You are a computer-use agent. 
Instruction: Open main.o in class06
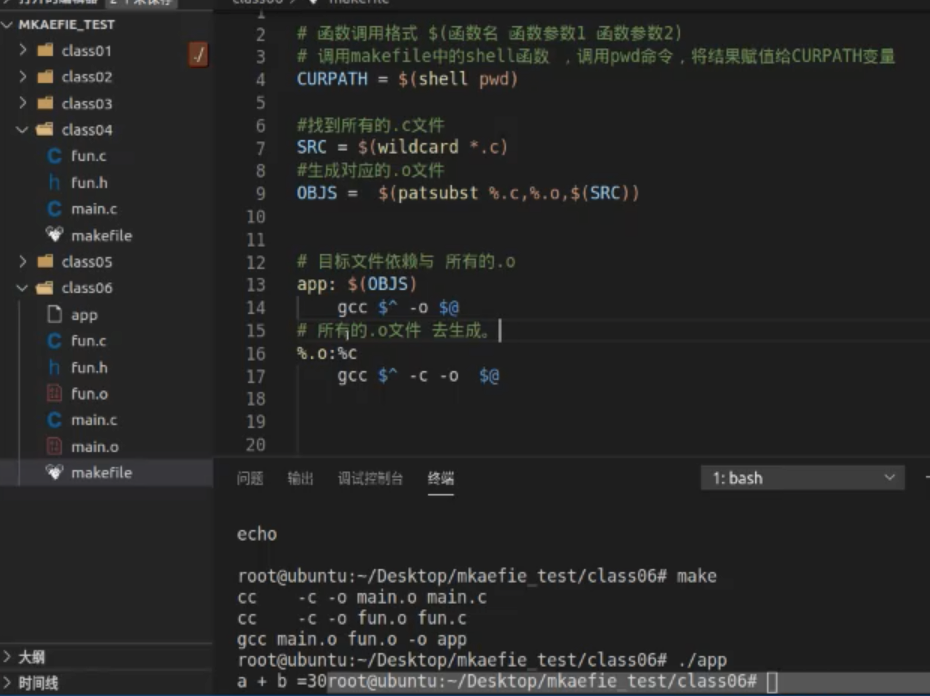pyautogui.click(x=95, y=446)
